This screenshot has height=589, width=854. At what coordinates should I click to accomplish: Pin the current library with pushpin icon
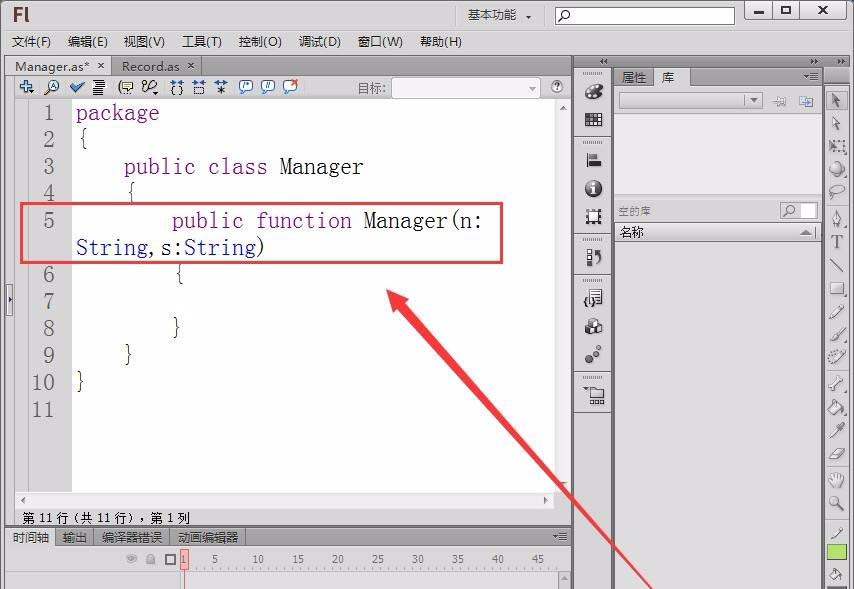pyautogui.click(x=779, y=101)
